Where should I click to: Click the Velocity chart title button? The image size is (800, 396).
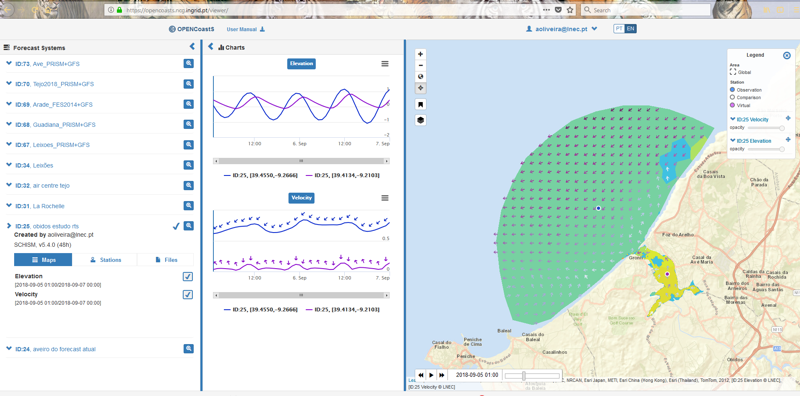301,197
